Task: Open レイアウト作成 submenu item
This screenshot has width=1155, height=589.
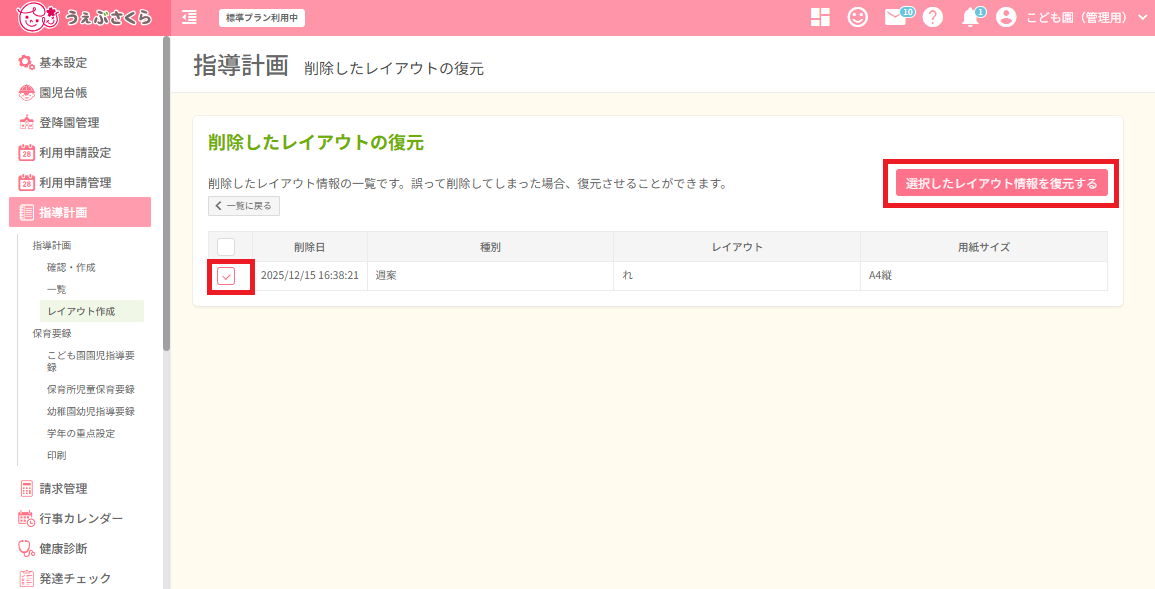Action: (x=92, y=311)
